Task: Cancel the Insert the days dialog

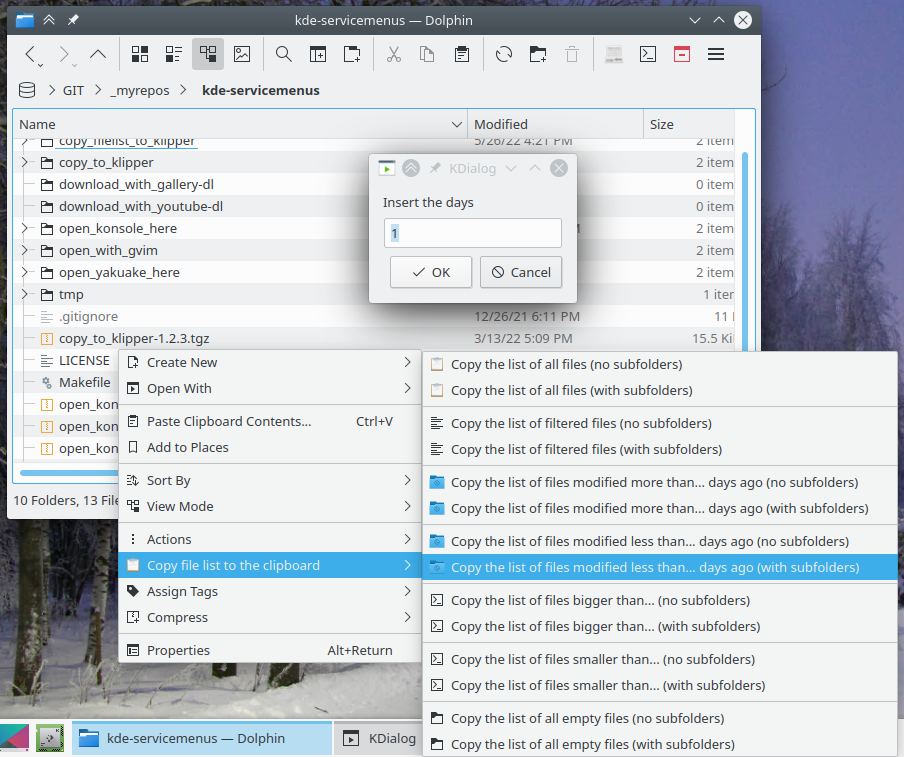Action: pyautogui.click(x=520, y=271)
